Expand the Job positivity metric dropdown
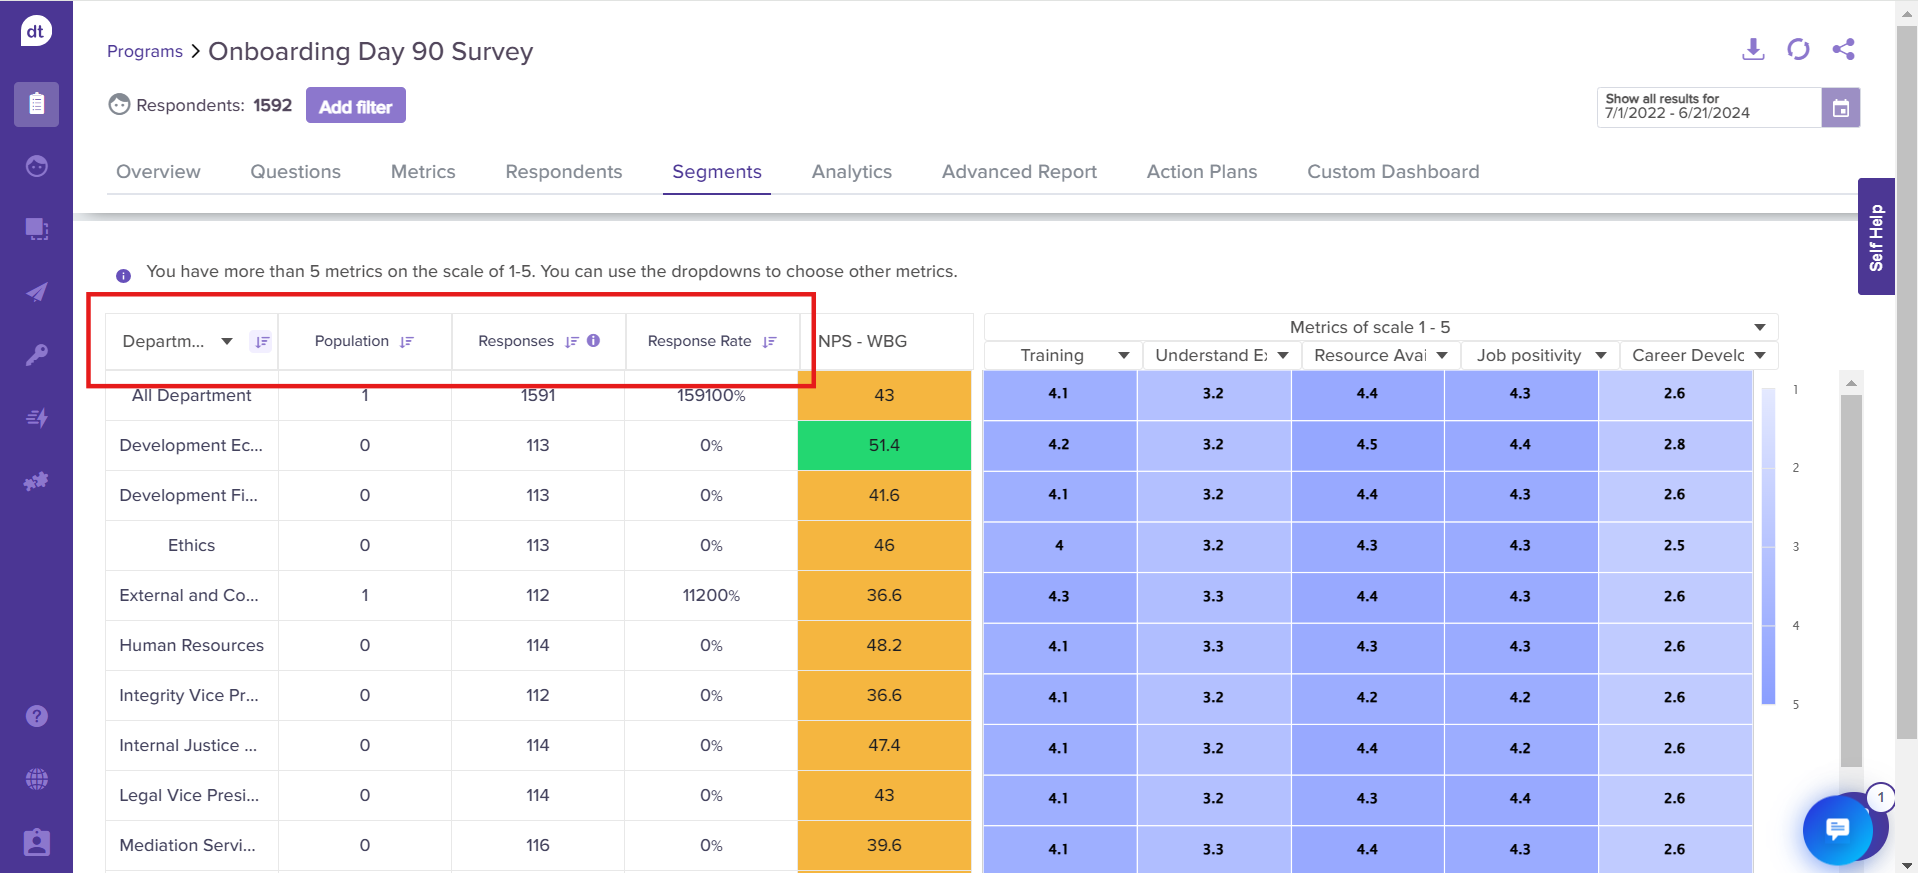Screen dimensions: 1918x873 1600,356
